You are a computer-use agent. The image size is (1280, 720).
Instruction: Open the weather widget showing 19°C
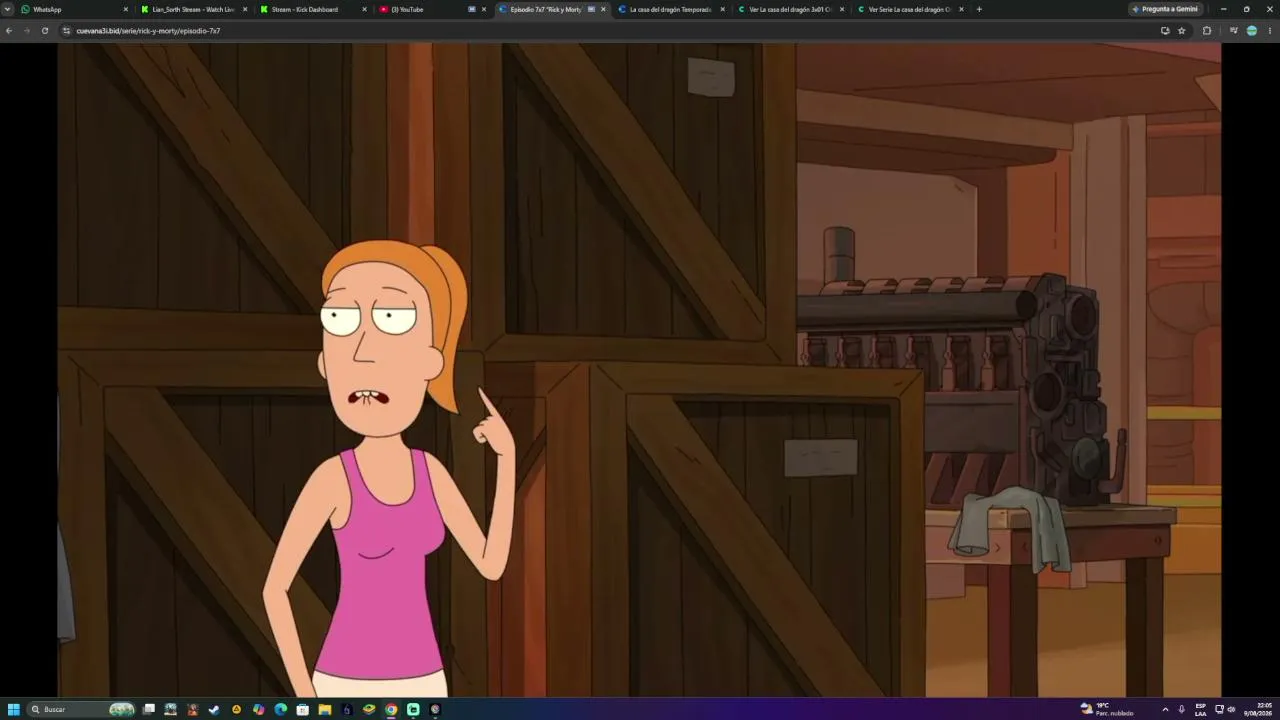[1107, 709]
